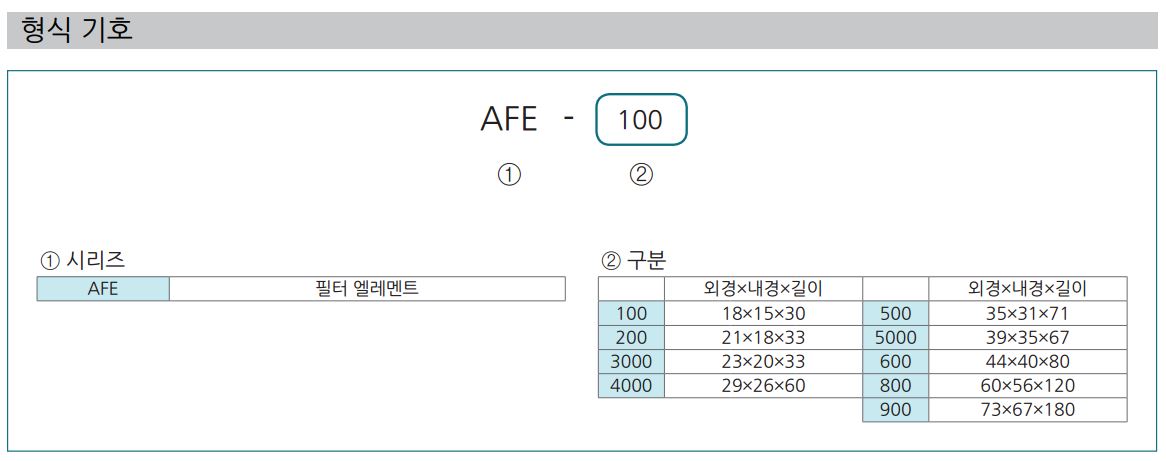
Task: Select code 200 in the 구분 table
Action: tap(631, 338)
